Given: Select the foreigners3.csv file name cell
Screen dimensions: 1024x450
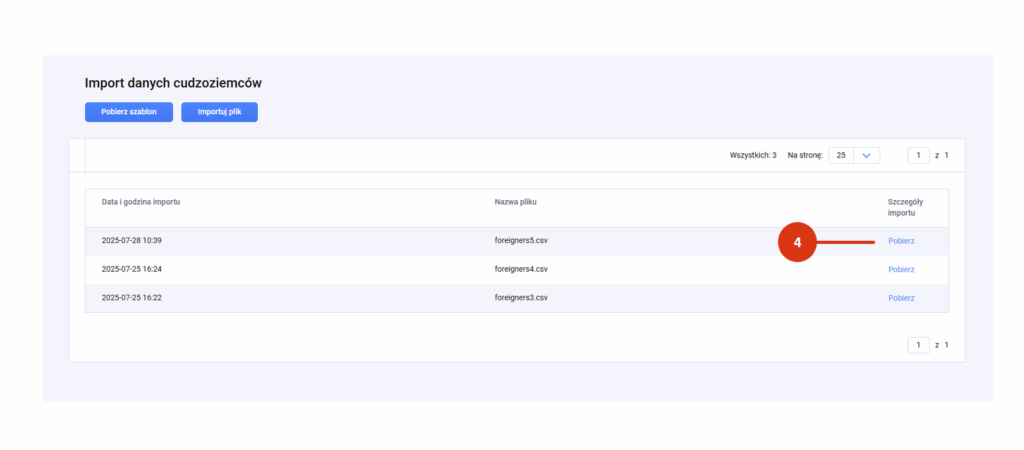Looking at the screenshot, I should [521, 298].
